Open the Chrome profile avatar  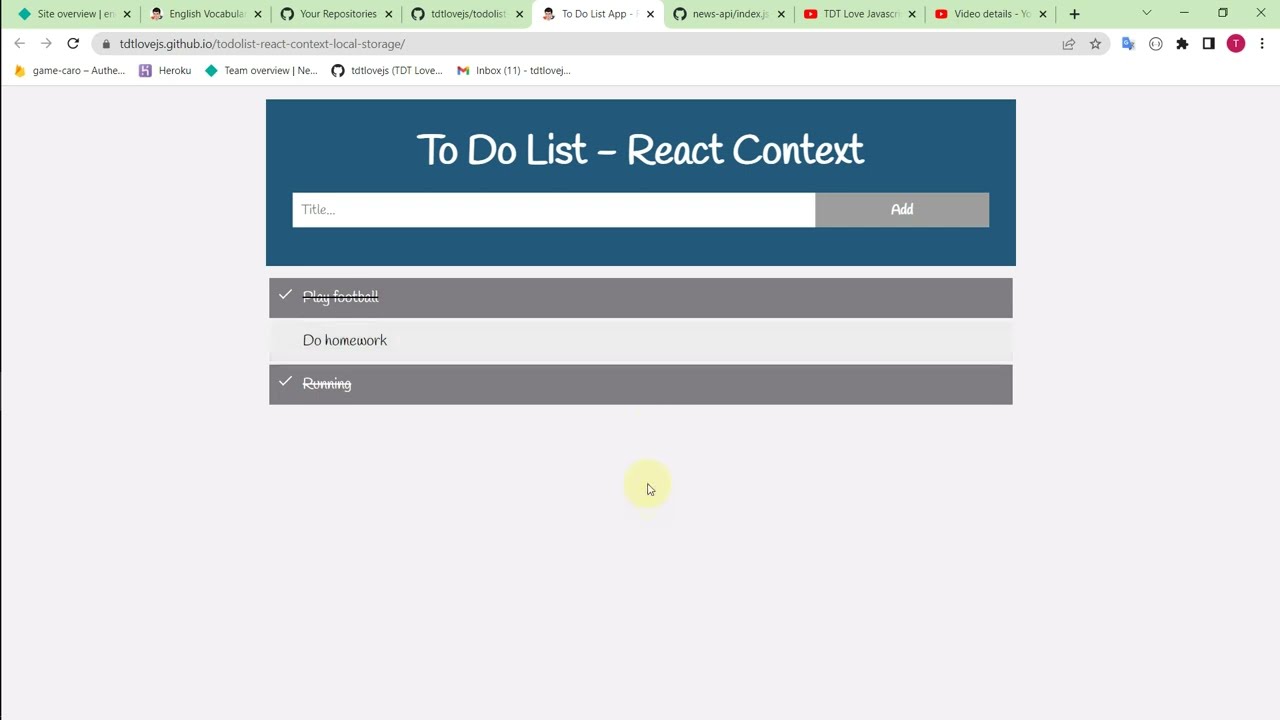click(x=1236, y=44)
